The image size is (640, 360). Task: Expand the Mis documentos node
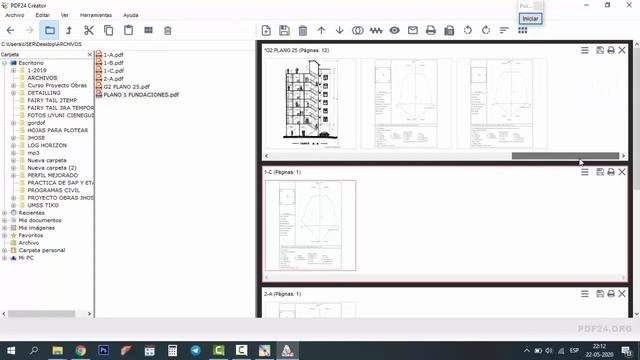pos(4,220)
